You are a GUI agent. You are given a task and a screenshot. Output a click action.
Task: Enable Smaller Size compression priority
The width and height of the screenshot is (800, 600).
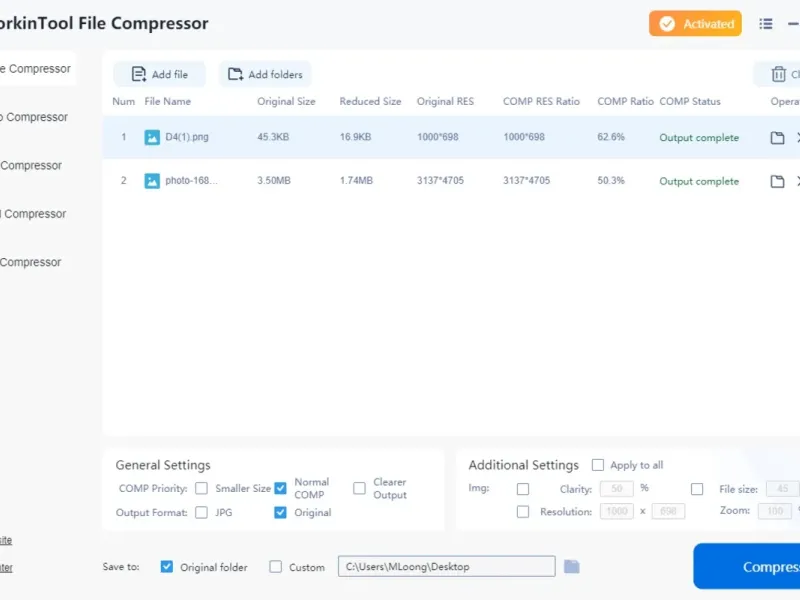click(x=202, y=488)
